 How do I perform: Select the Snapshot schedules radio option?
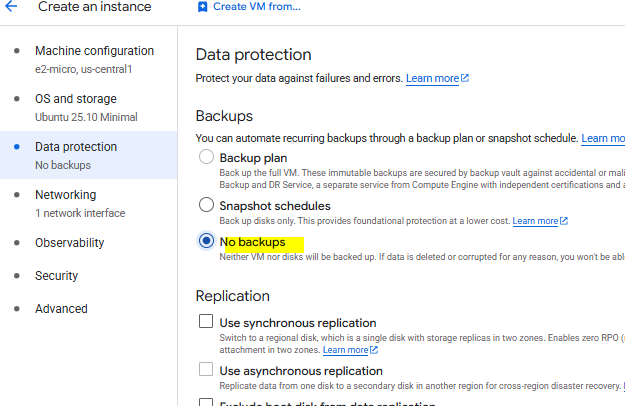pyautogui.click(x=206, y=205)
